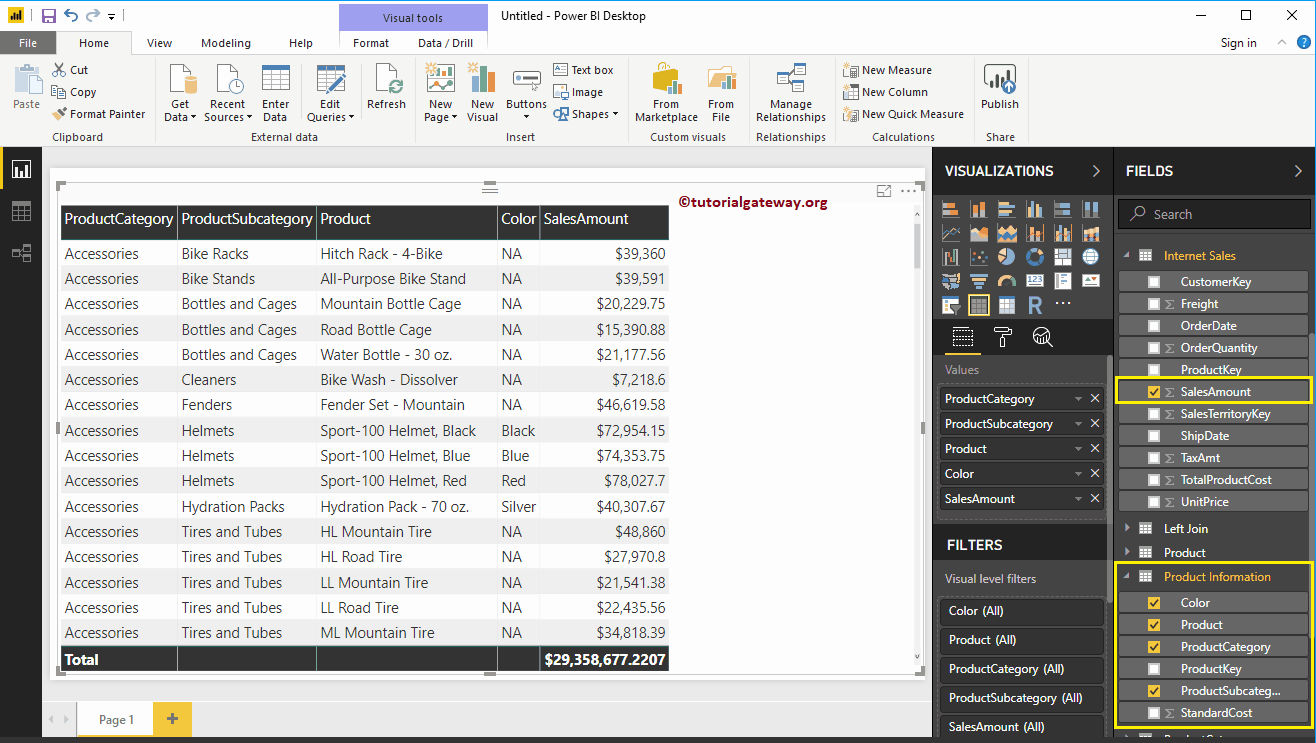Collapse the Internet Sales table in Fields
1316x743 pixels.
1126,255
